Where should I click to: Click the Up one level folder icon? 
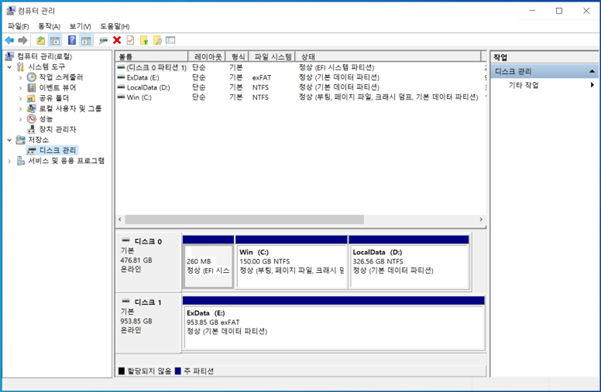click(41, 40)
